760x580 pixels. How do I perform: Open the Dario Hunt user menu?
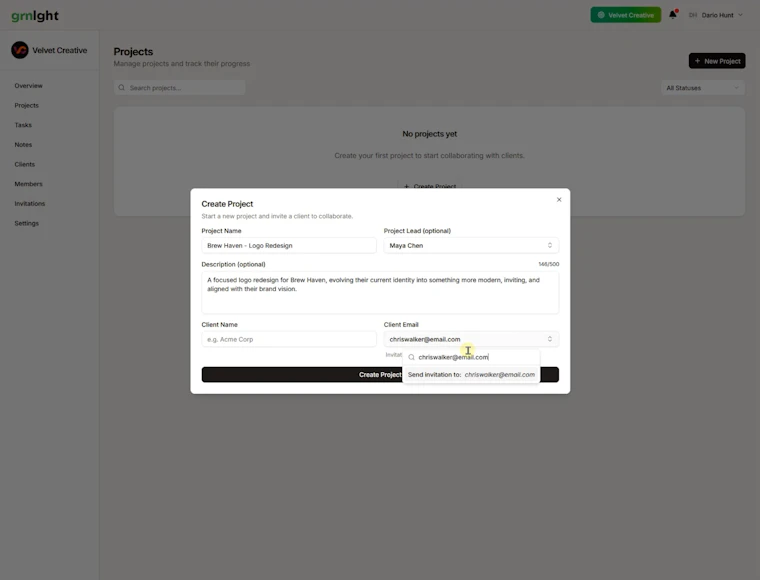pos(716,15)
